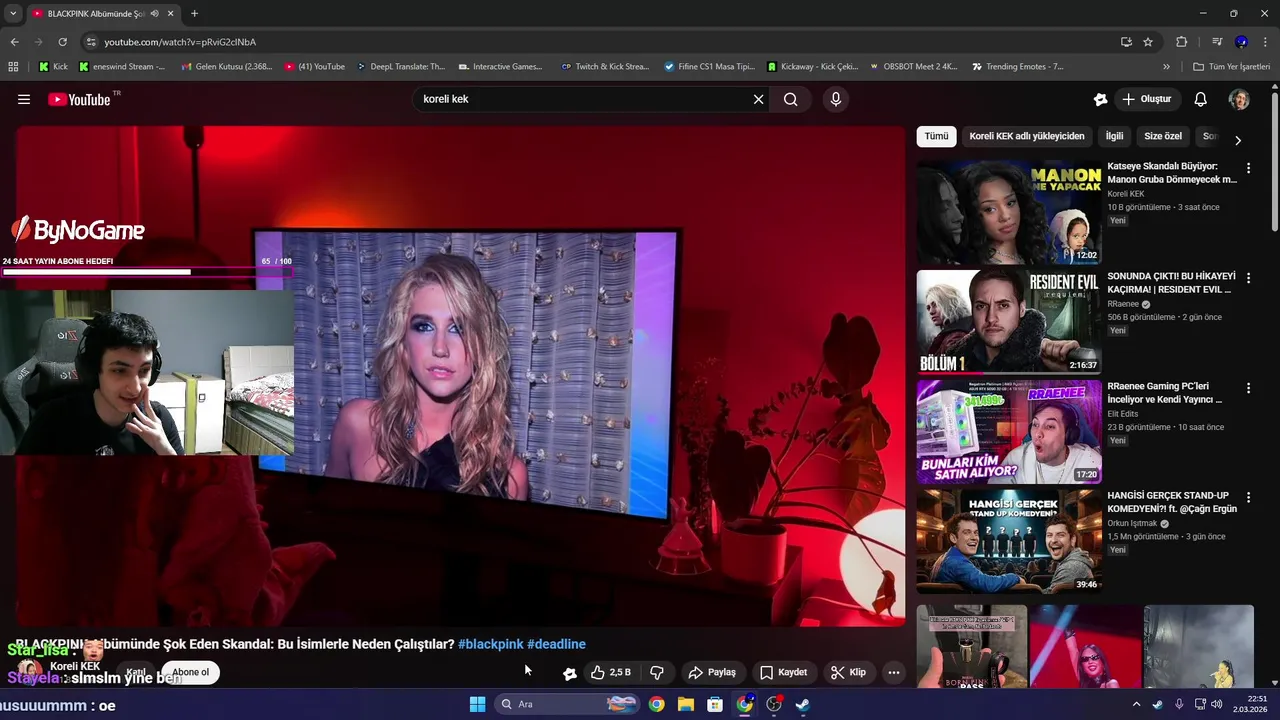Reload the page

coord(62,42)
